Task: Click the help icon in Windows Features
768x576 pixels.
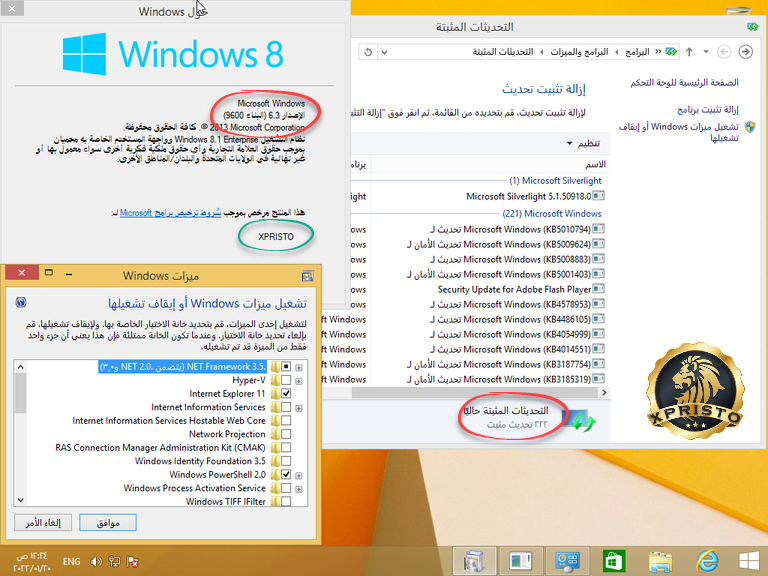Action: [x=21, y=302]
